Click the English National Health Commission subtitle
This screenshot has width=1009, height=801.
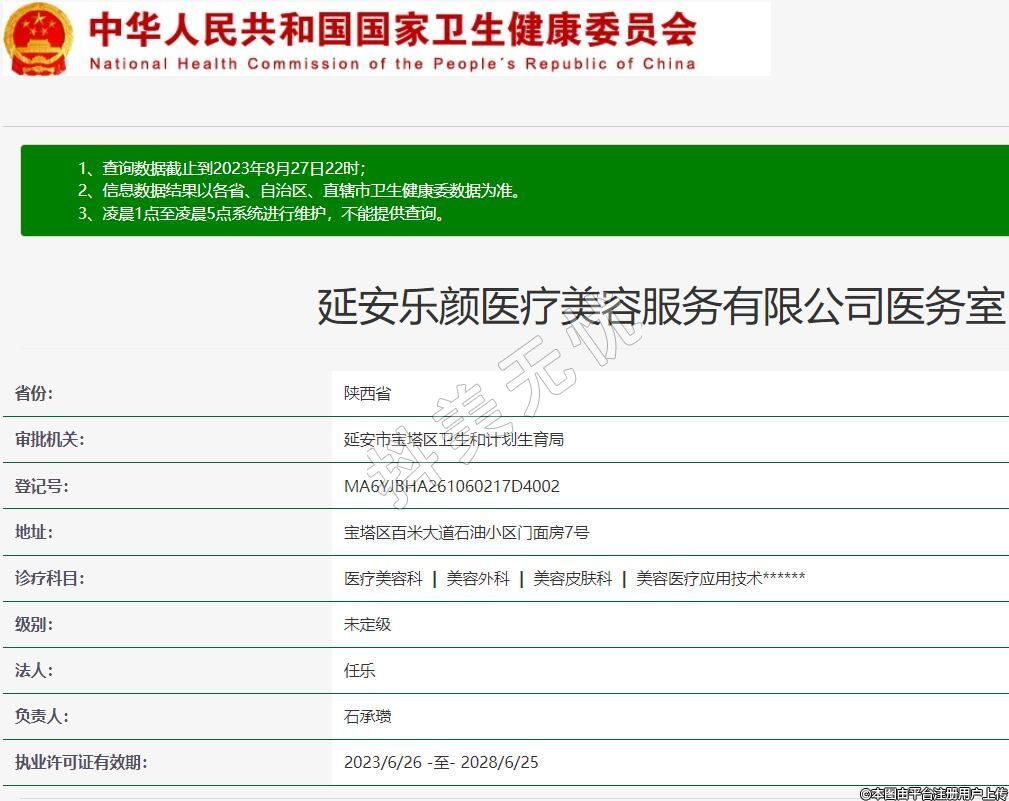(392, 64)
